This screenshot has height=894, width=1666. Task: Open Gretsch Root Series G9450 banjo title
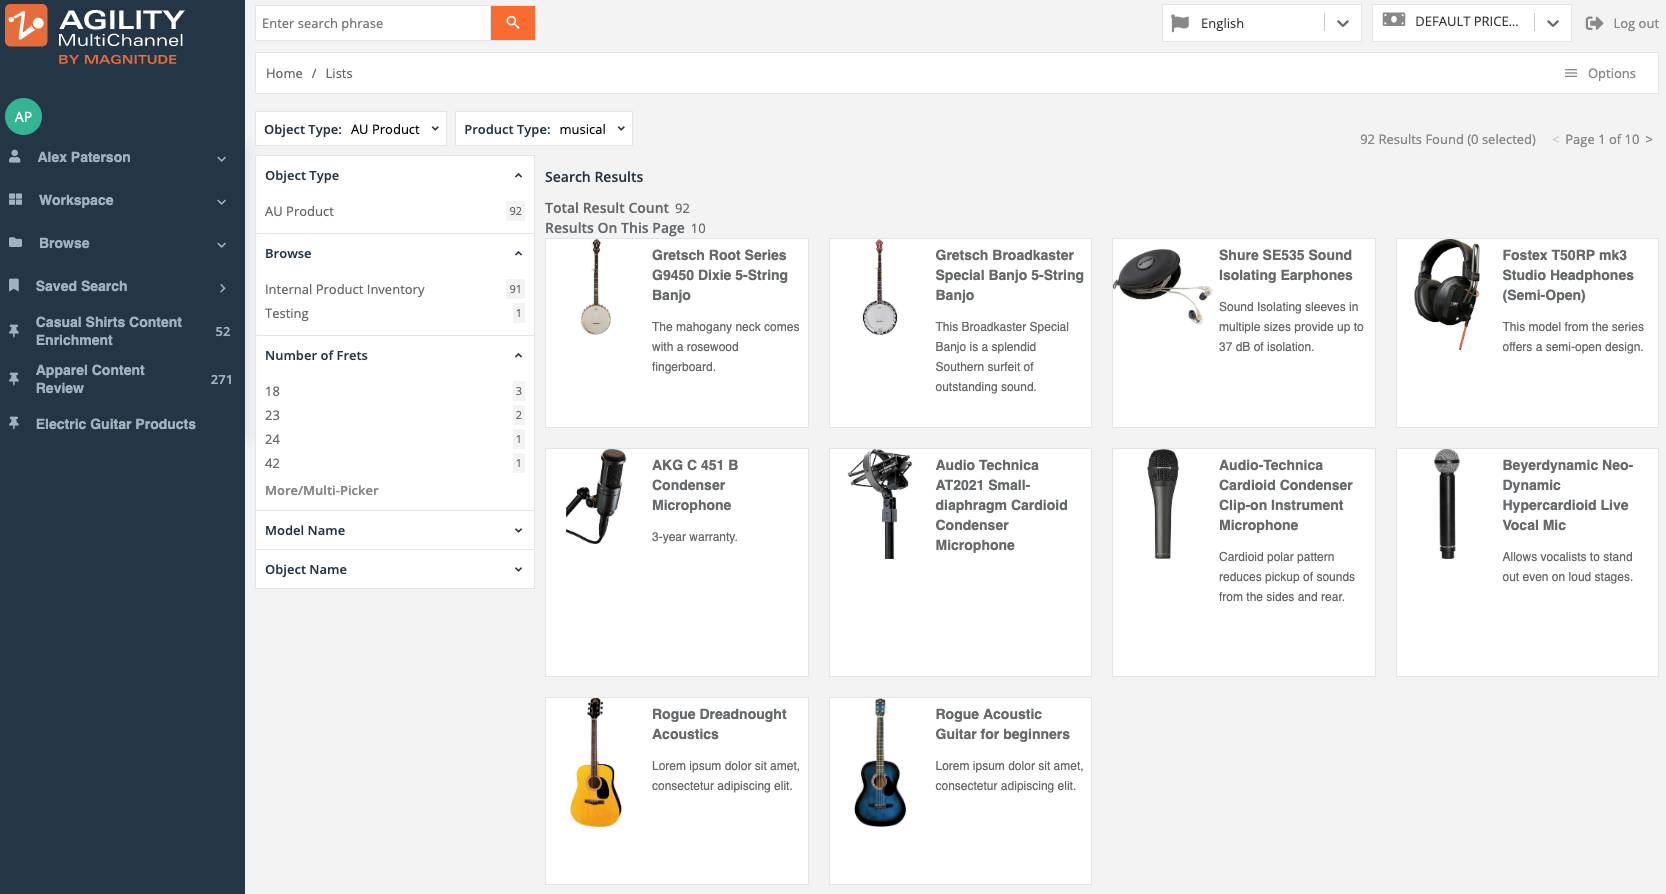click(x=720, y=275)
